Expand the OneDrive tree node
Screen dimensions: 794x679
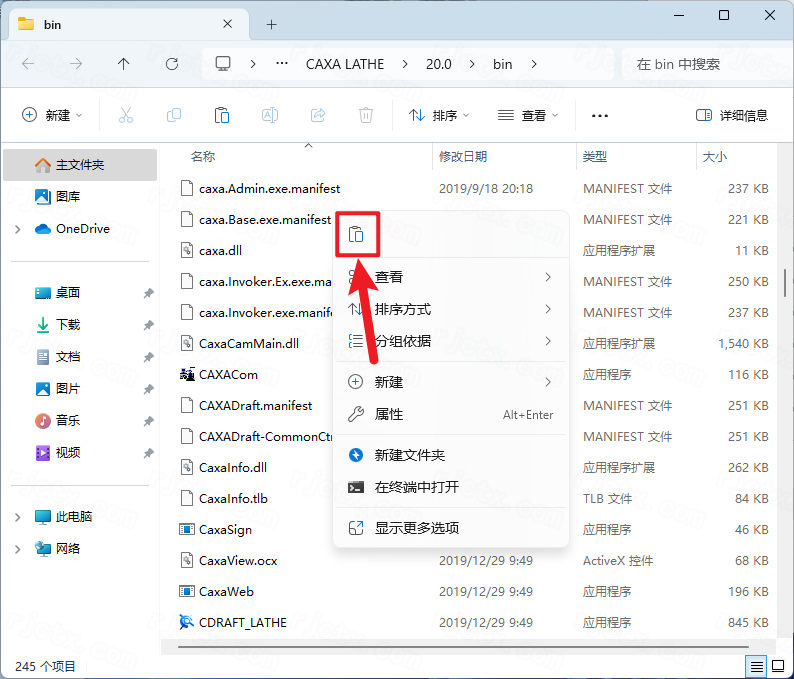(x=18, y=229)
